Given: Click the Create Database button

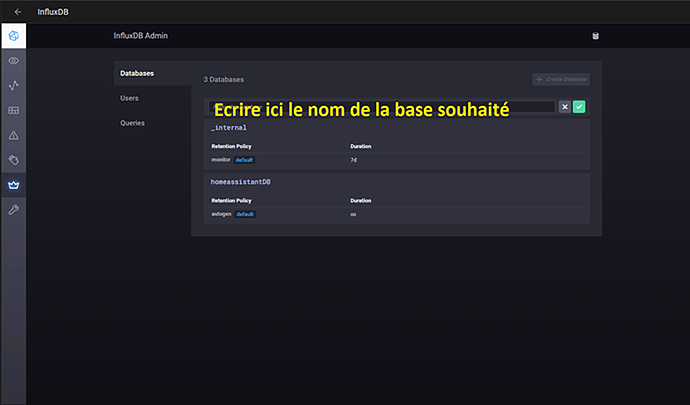Looking at the screenshot, I should coord(561,79).
